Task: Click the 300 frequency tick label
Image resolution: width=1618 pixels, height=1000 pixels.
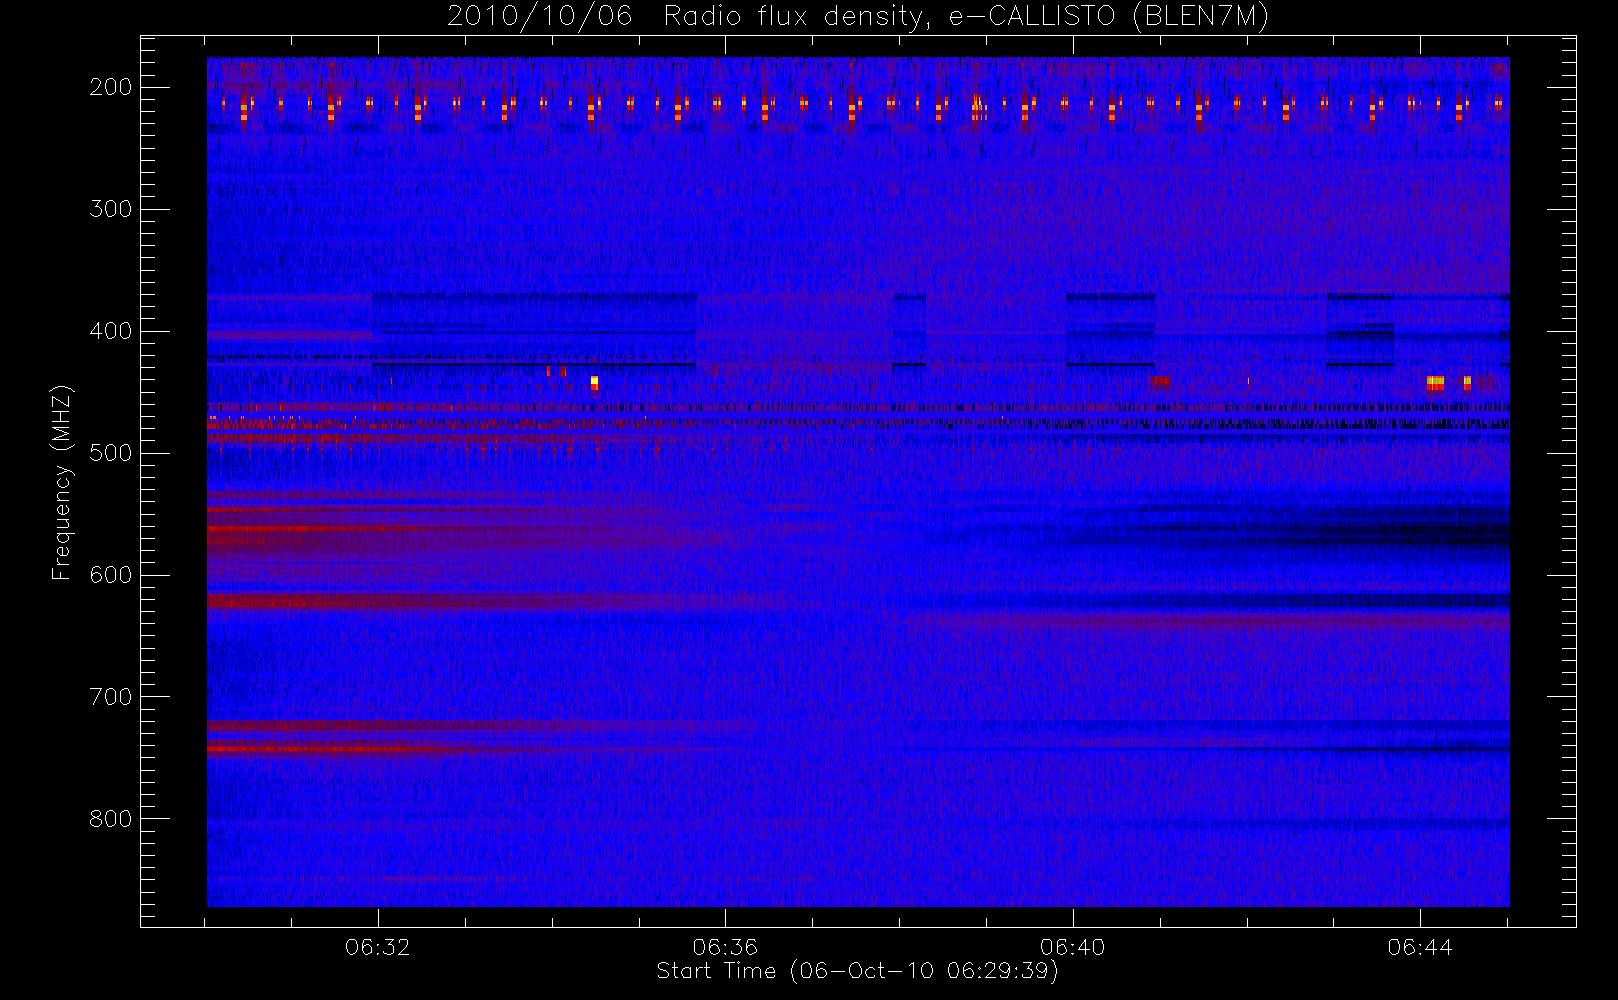Action: [110, 209]
